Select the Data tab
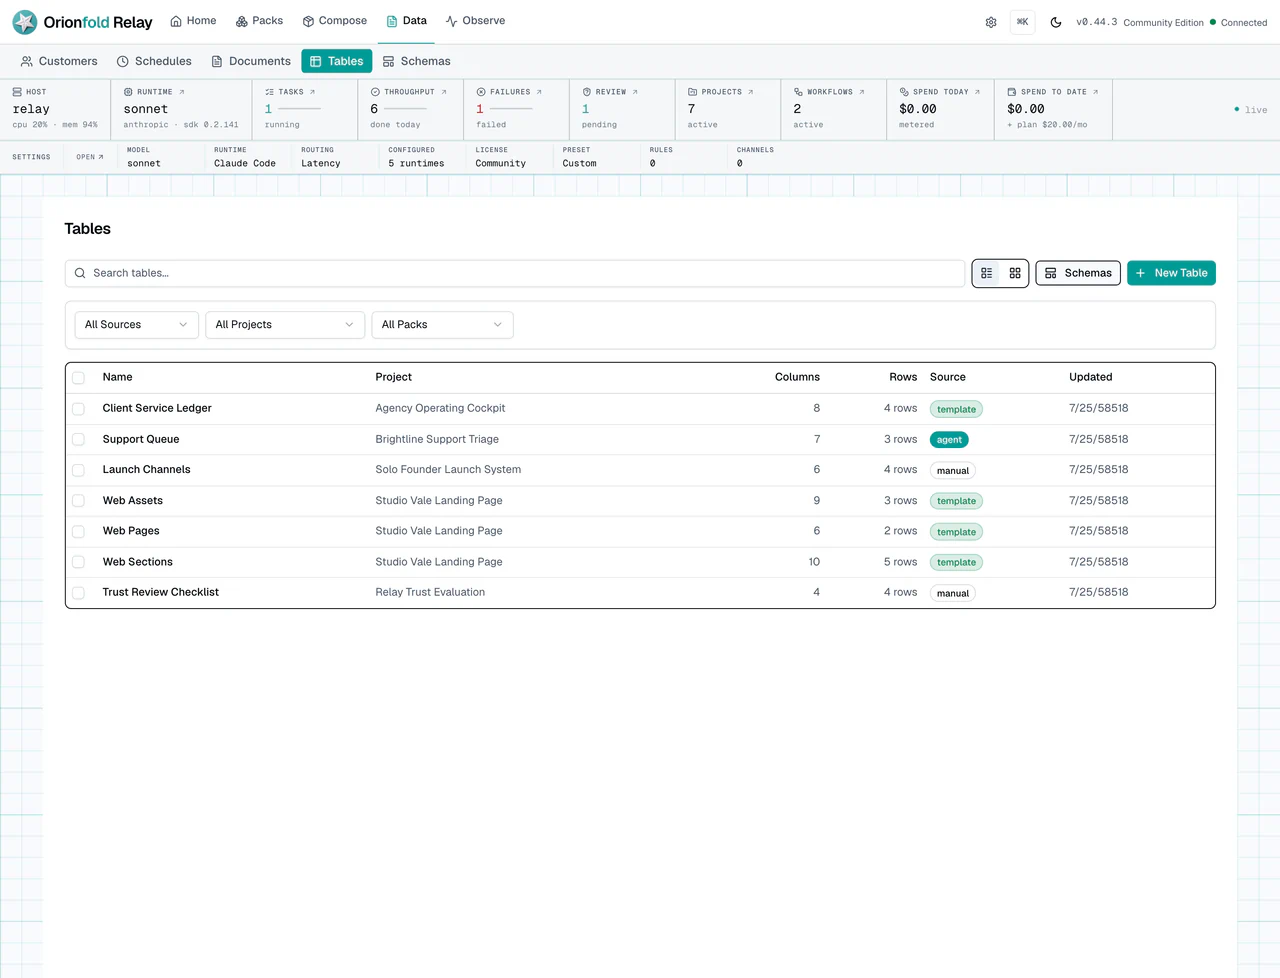The image size is (1280, 978). pyautogui.click(x=406, y=21)
